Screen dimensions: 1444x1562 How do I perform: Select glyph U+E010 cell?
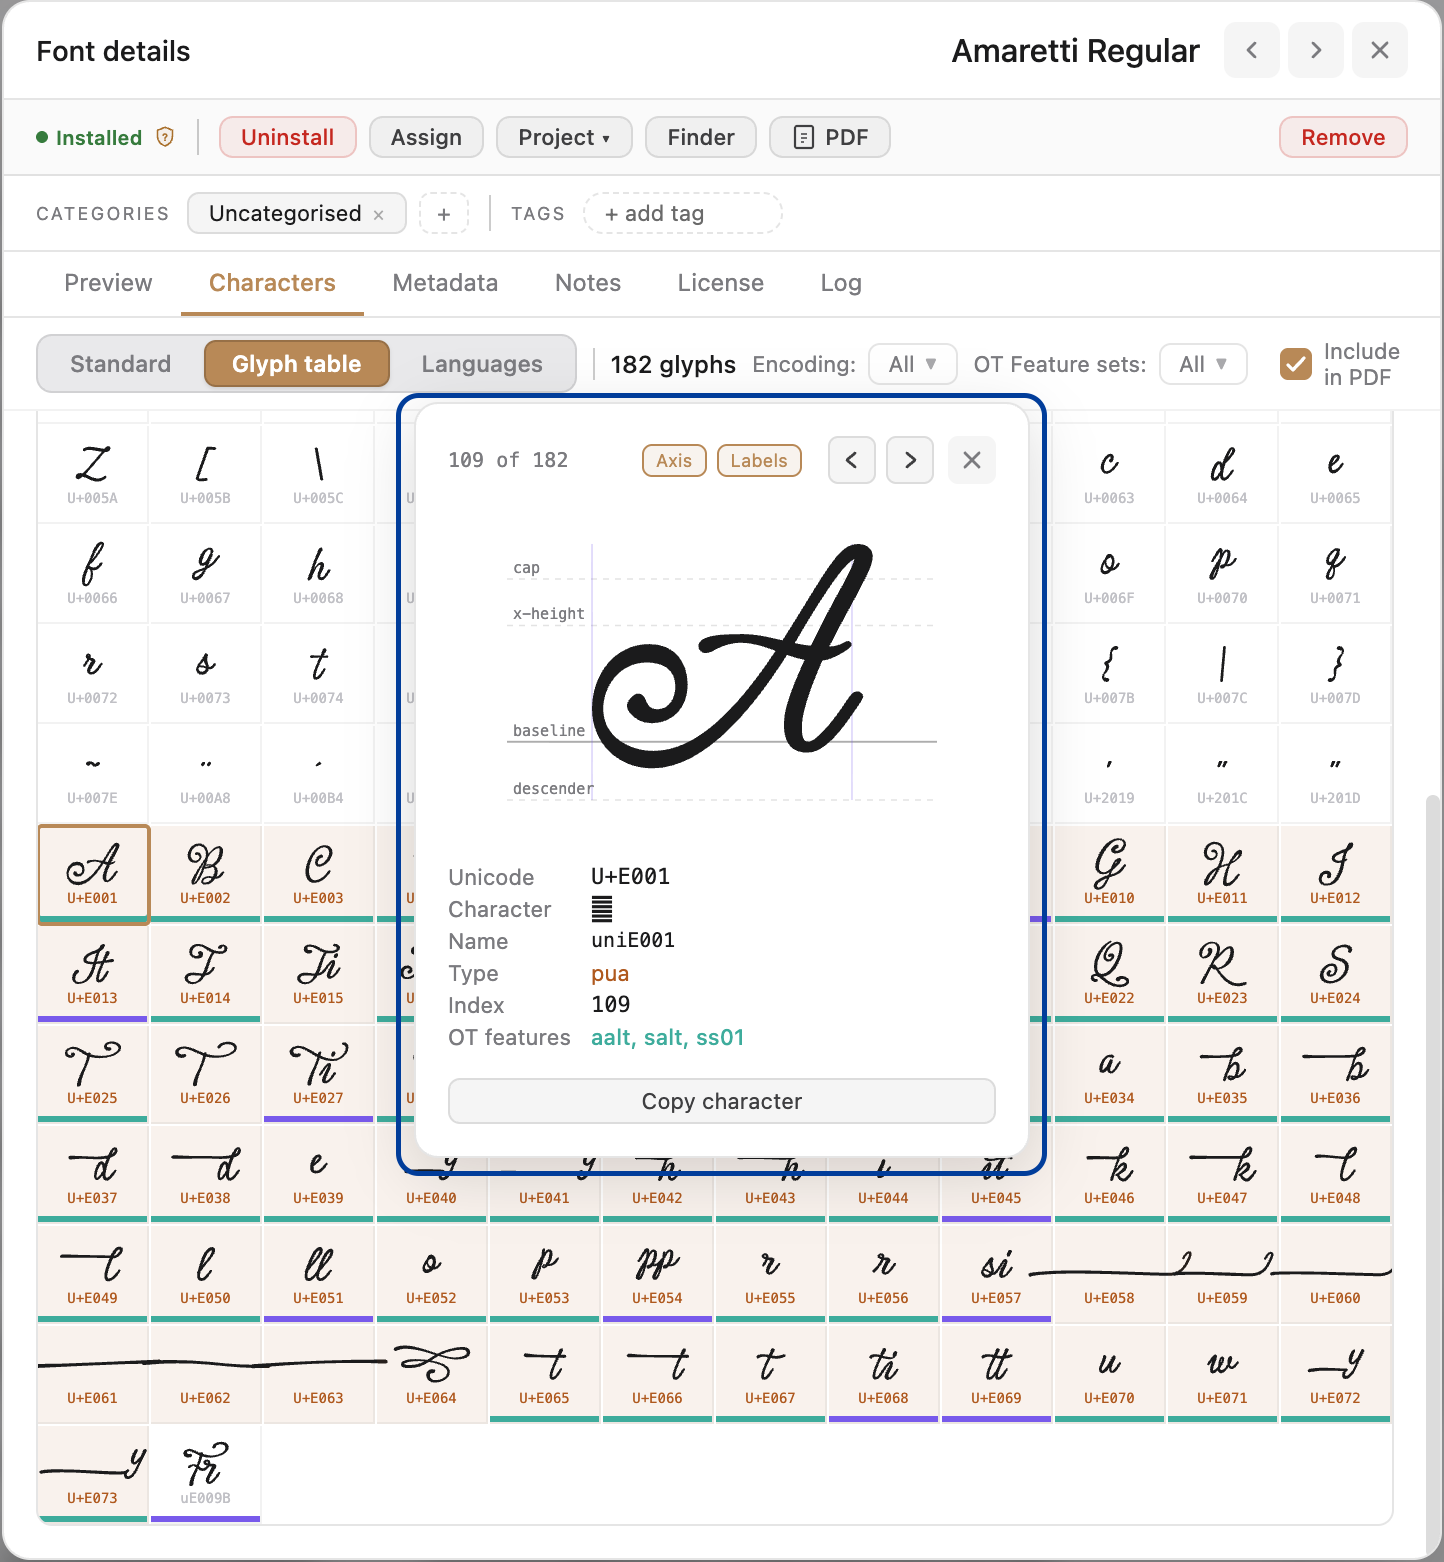[x=1109, y=874]
